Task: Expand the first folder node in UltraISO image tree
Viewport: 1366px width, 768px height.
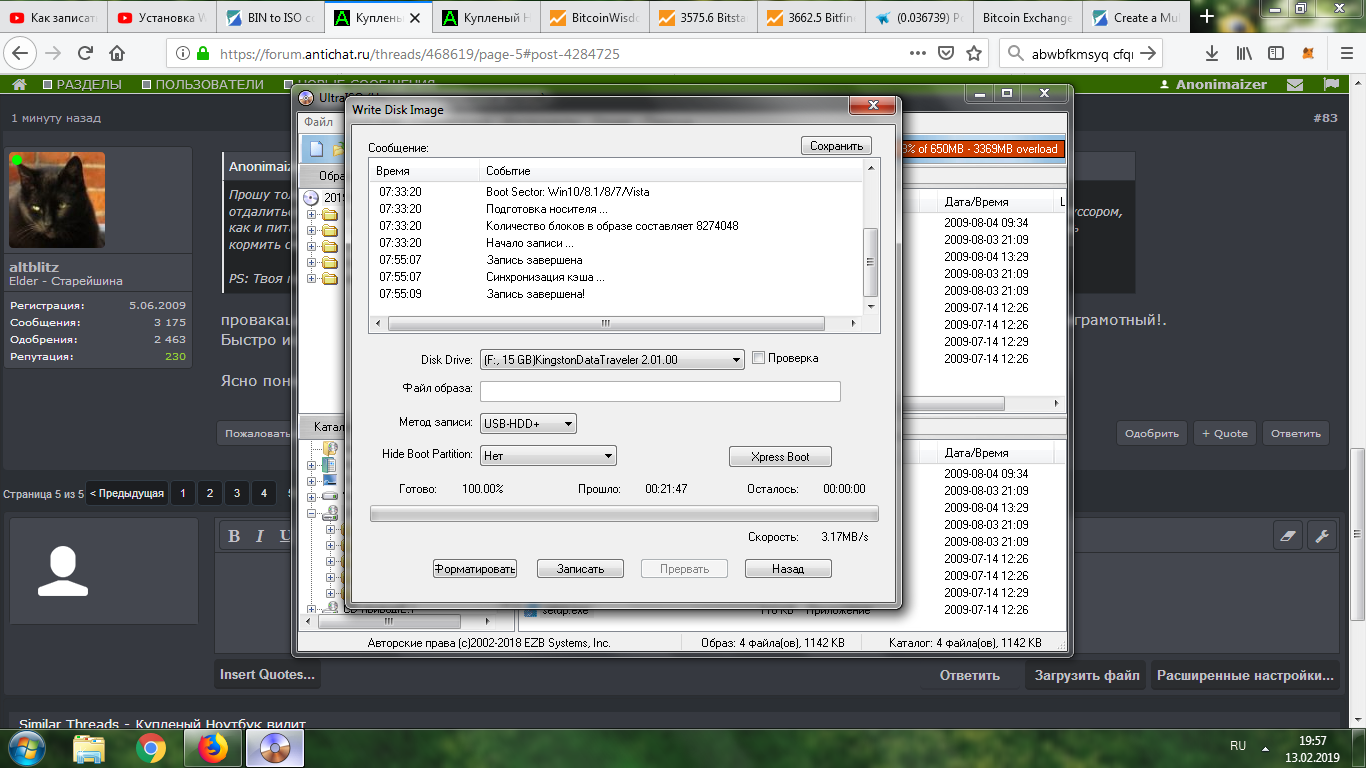Action: [x=312, y=215]
